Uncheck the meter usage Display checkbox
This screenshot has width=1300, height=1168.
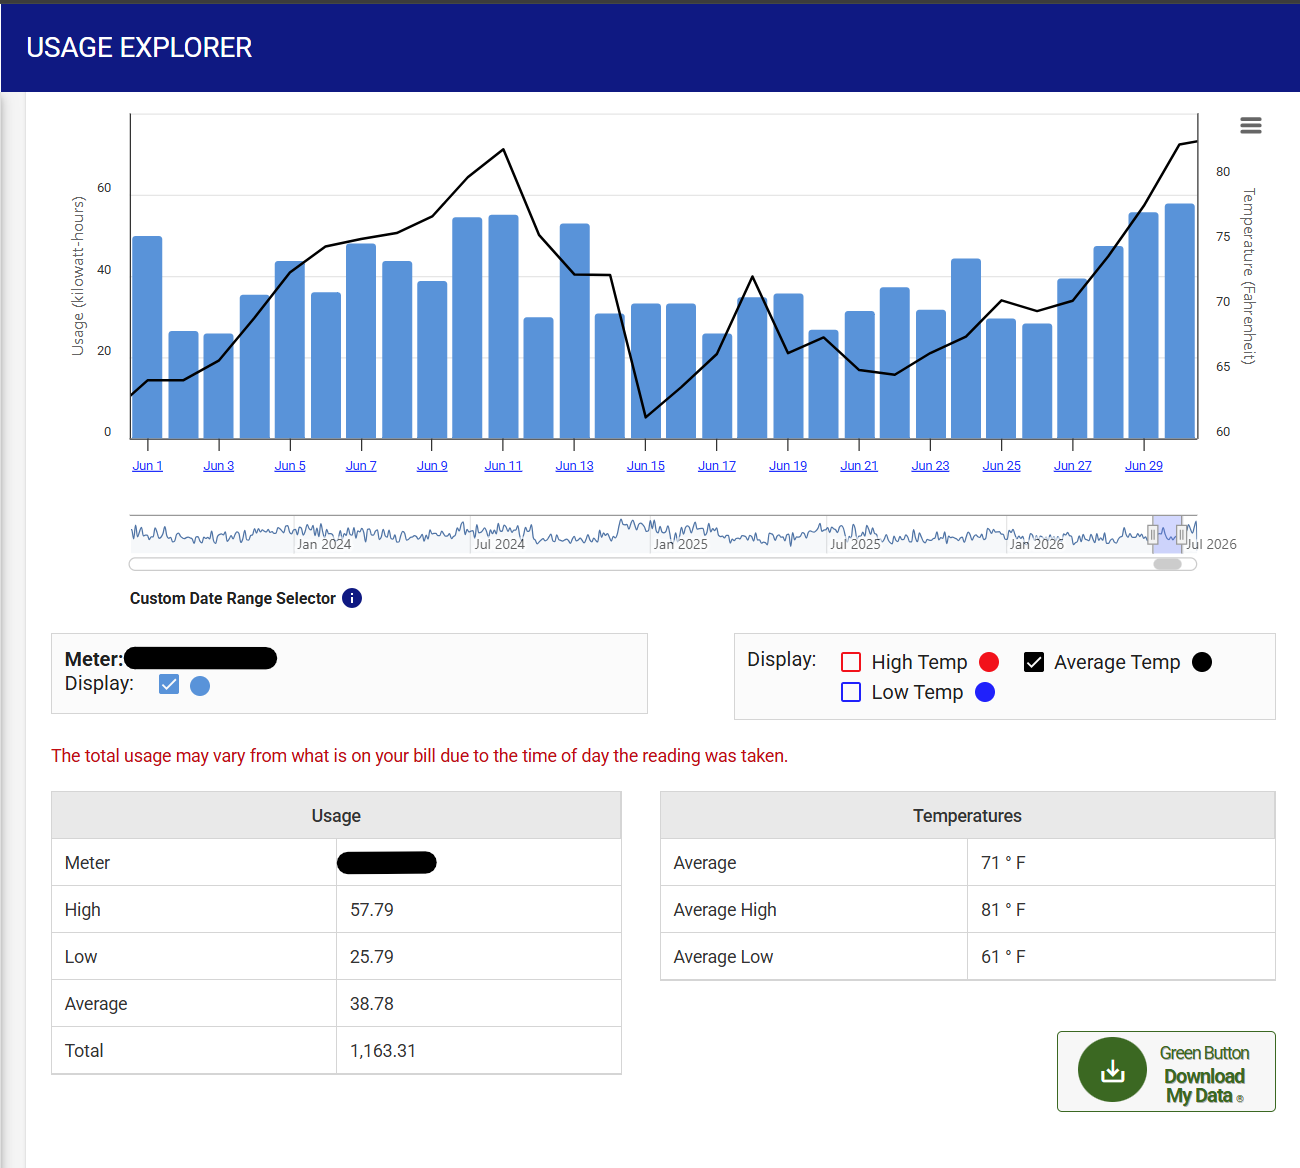click(x=169, y=684)
